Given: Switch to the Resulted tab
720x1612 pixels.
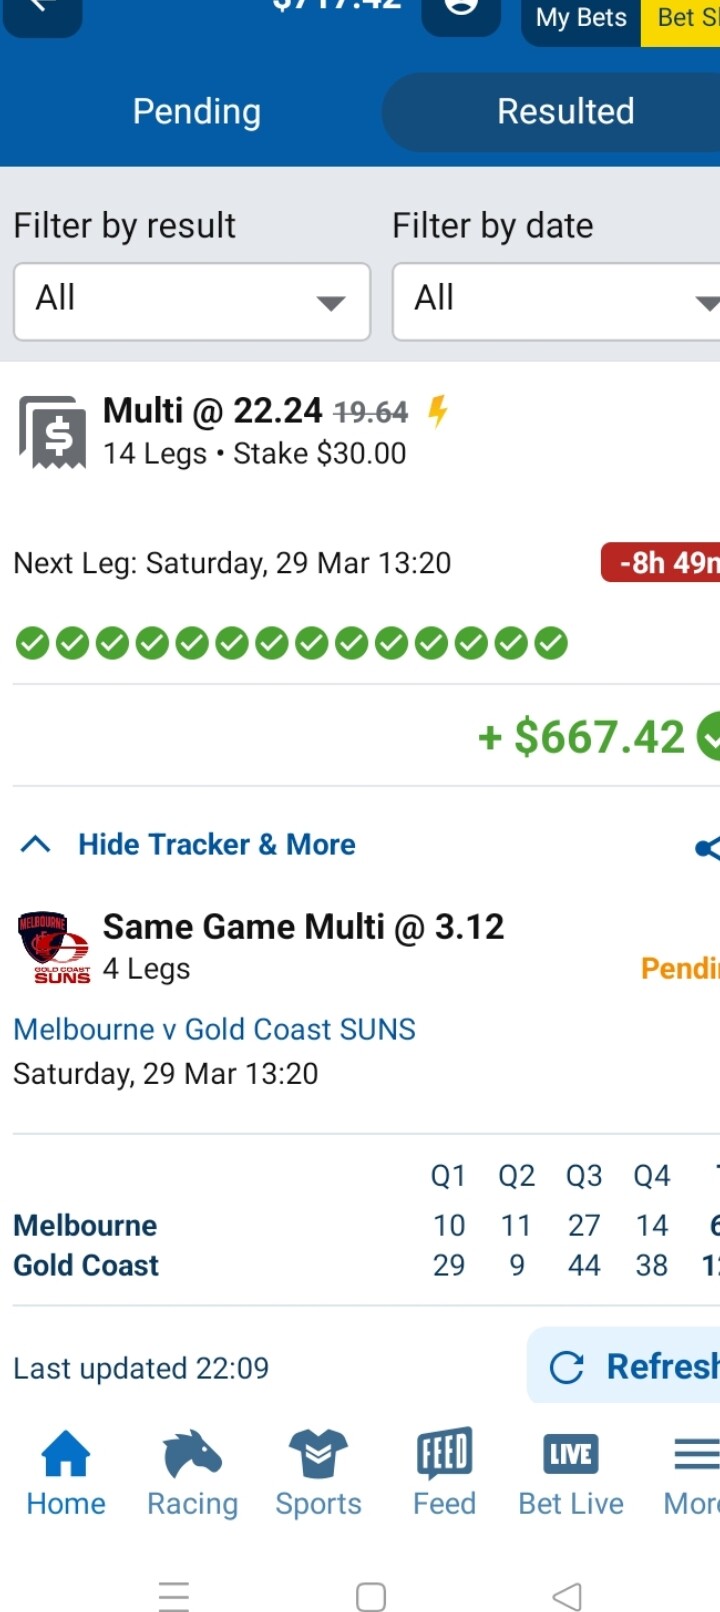Looking at the screenshot, I should click(566, 111).
